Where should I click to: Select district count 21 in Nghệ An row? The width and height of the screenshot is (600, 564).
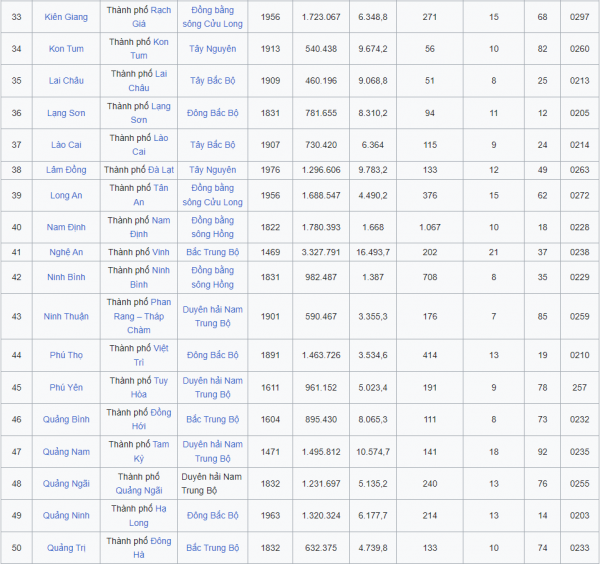494,252
